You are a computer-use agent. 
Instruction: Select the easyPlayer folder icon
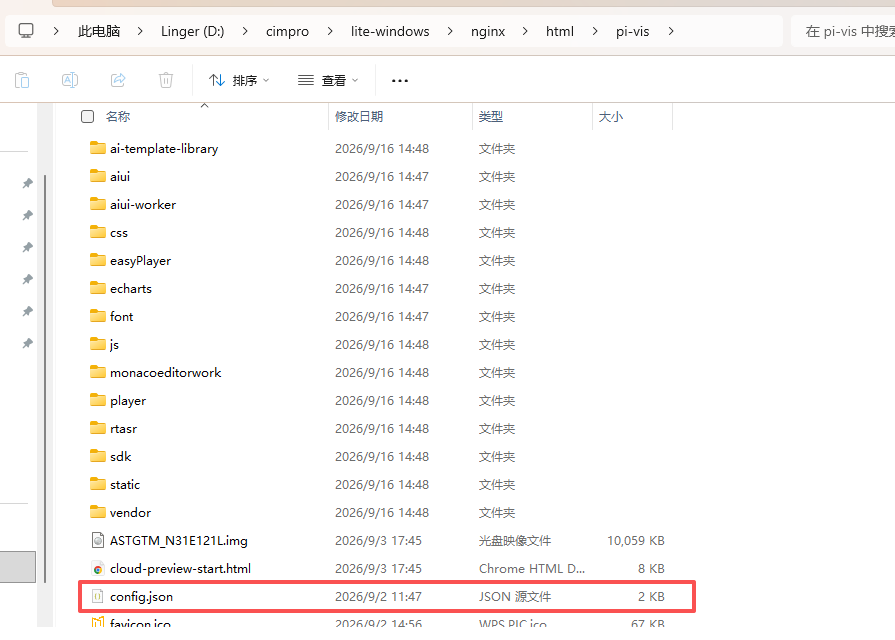pyautogui.click(x=98, y=260)
